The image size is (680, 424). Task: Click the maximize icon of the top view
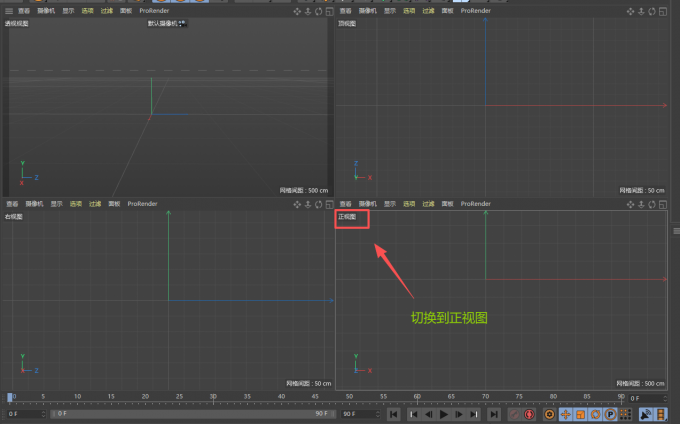click(661, 11)
